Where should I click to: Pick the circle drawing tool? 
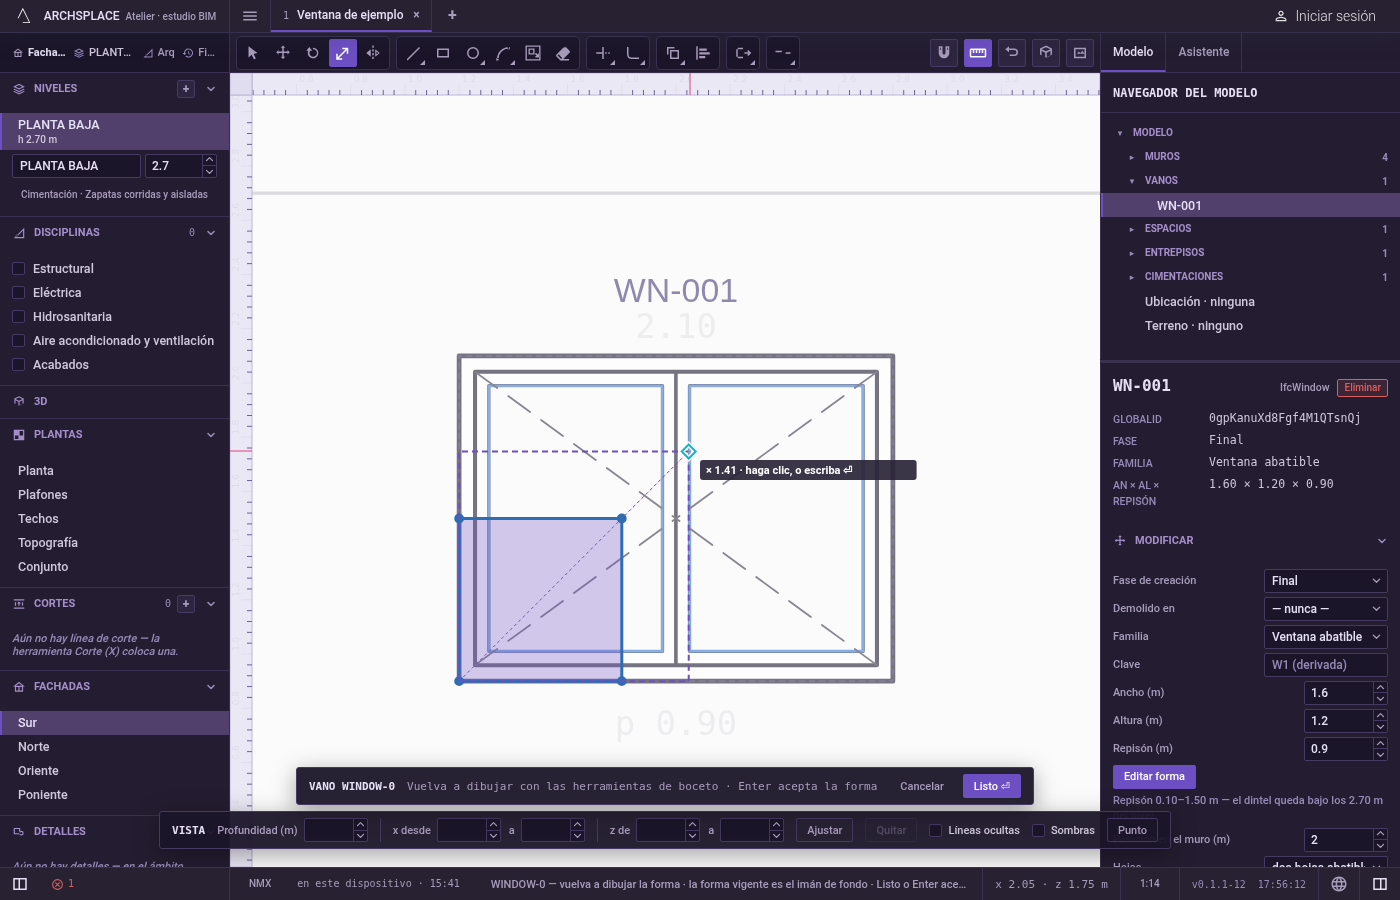pos(473,53)
